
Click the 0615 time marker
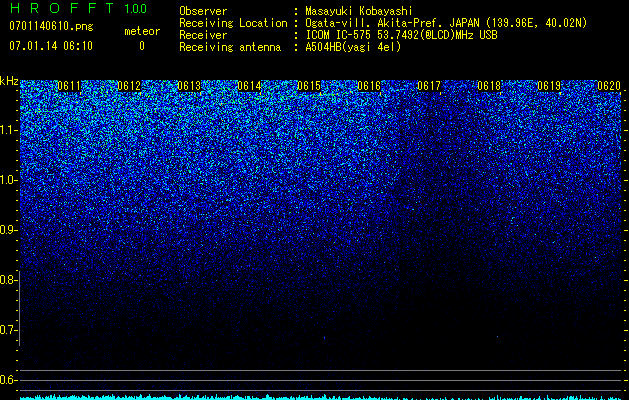coord(309,86)
